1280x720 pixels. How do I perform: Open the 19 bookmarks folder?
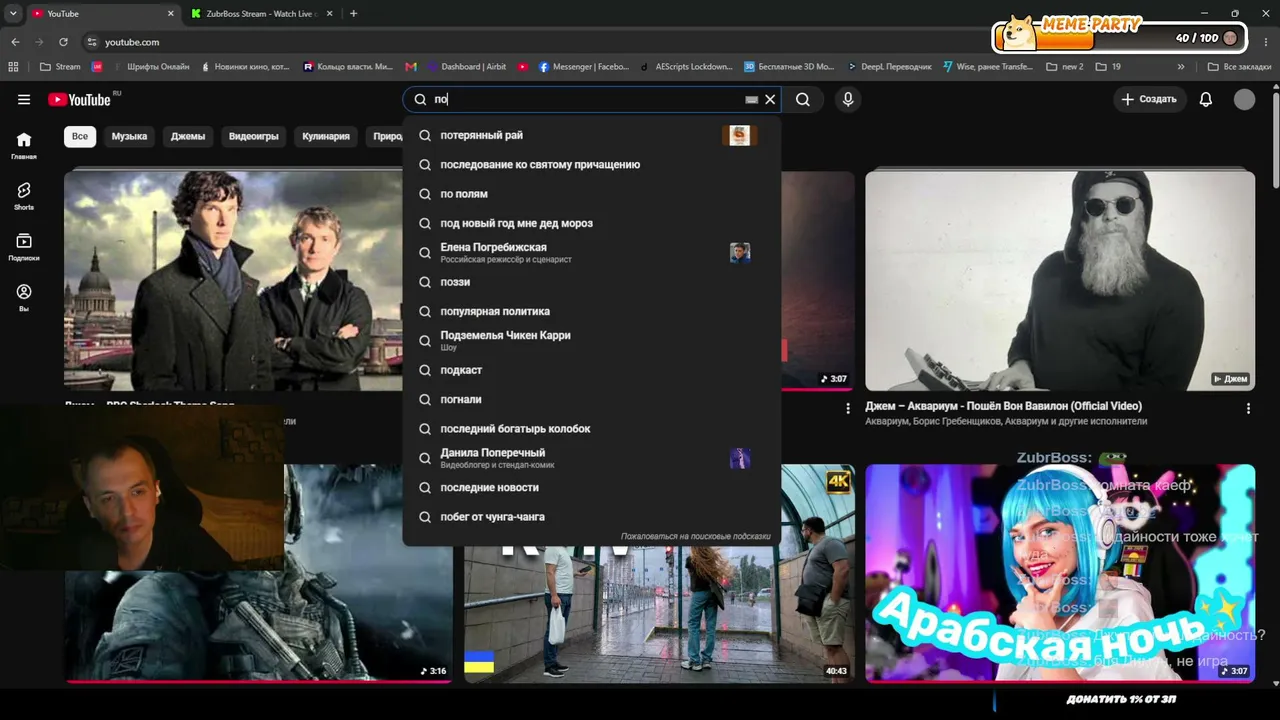pos(1108,67)
